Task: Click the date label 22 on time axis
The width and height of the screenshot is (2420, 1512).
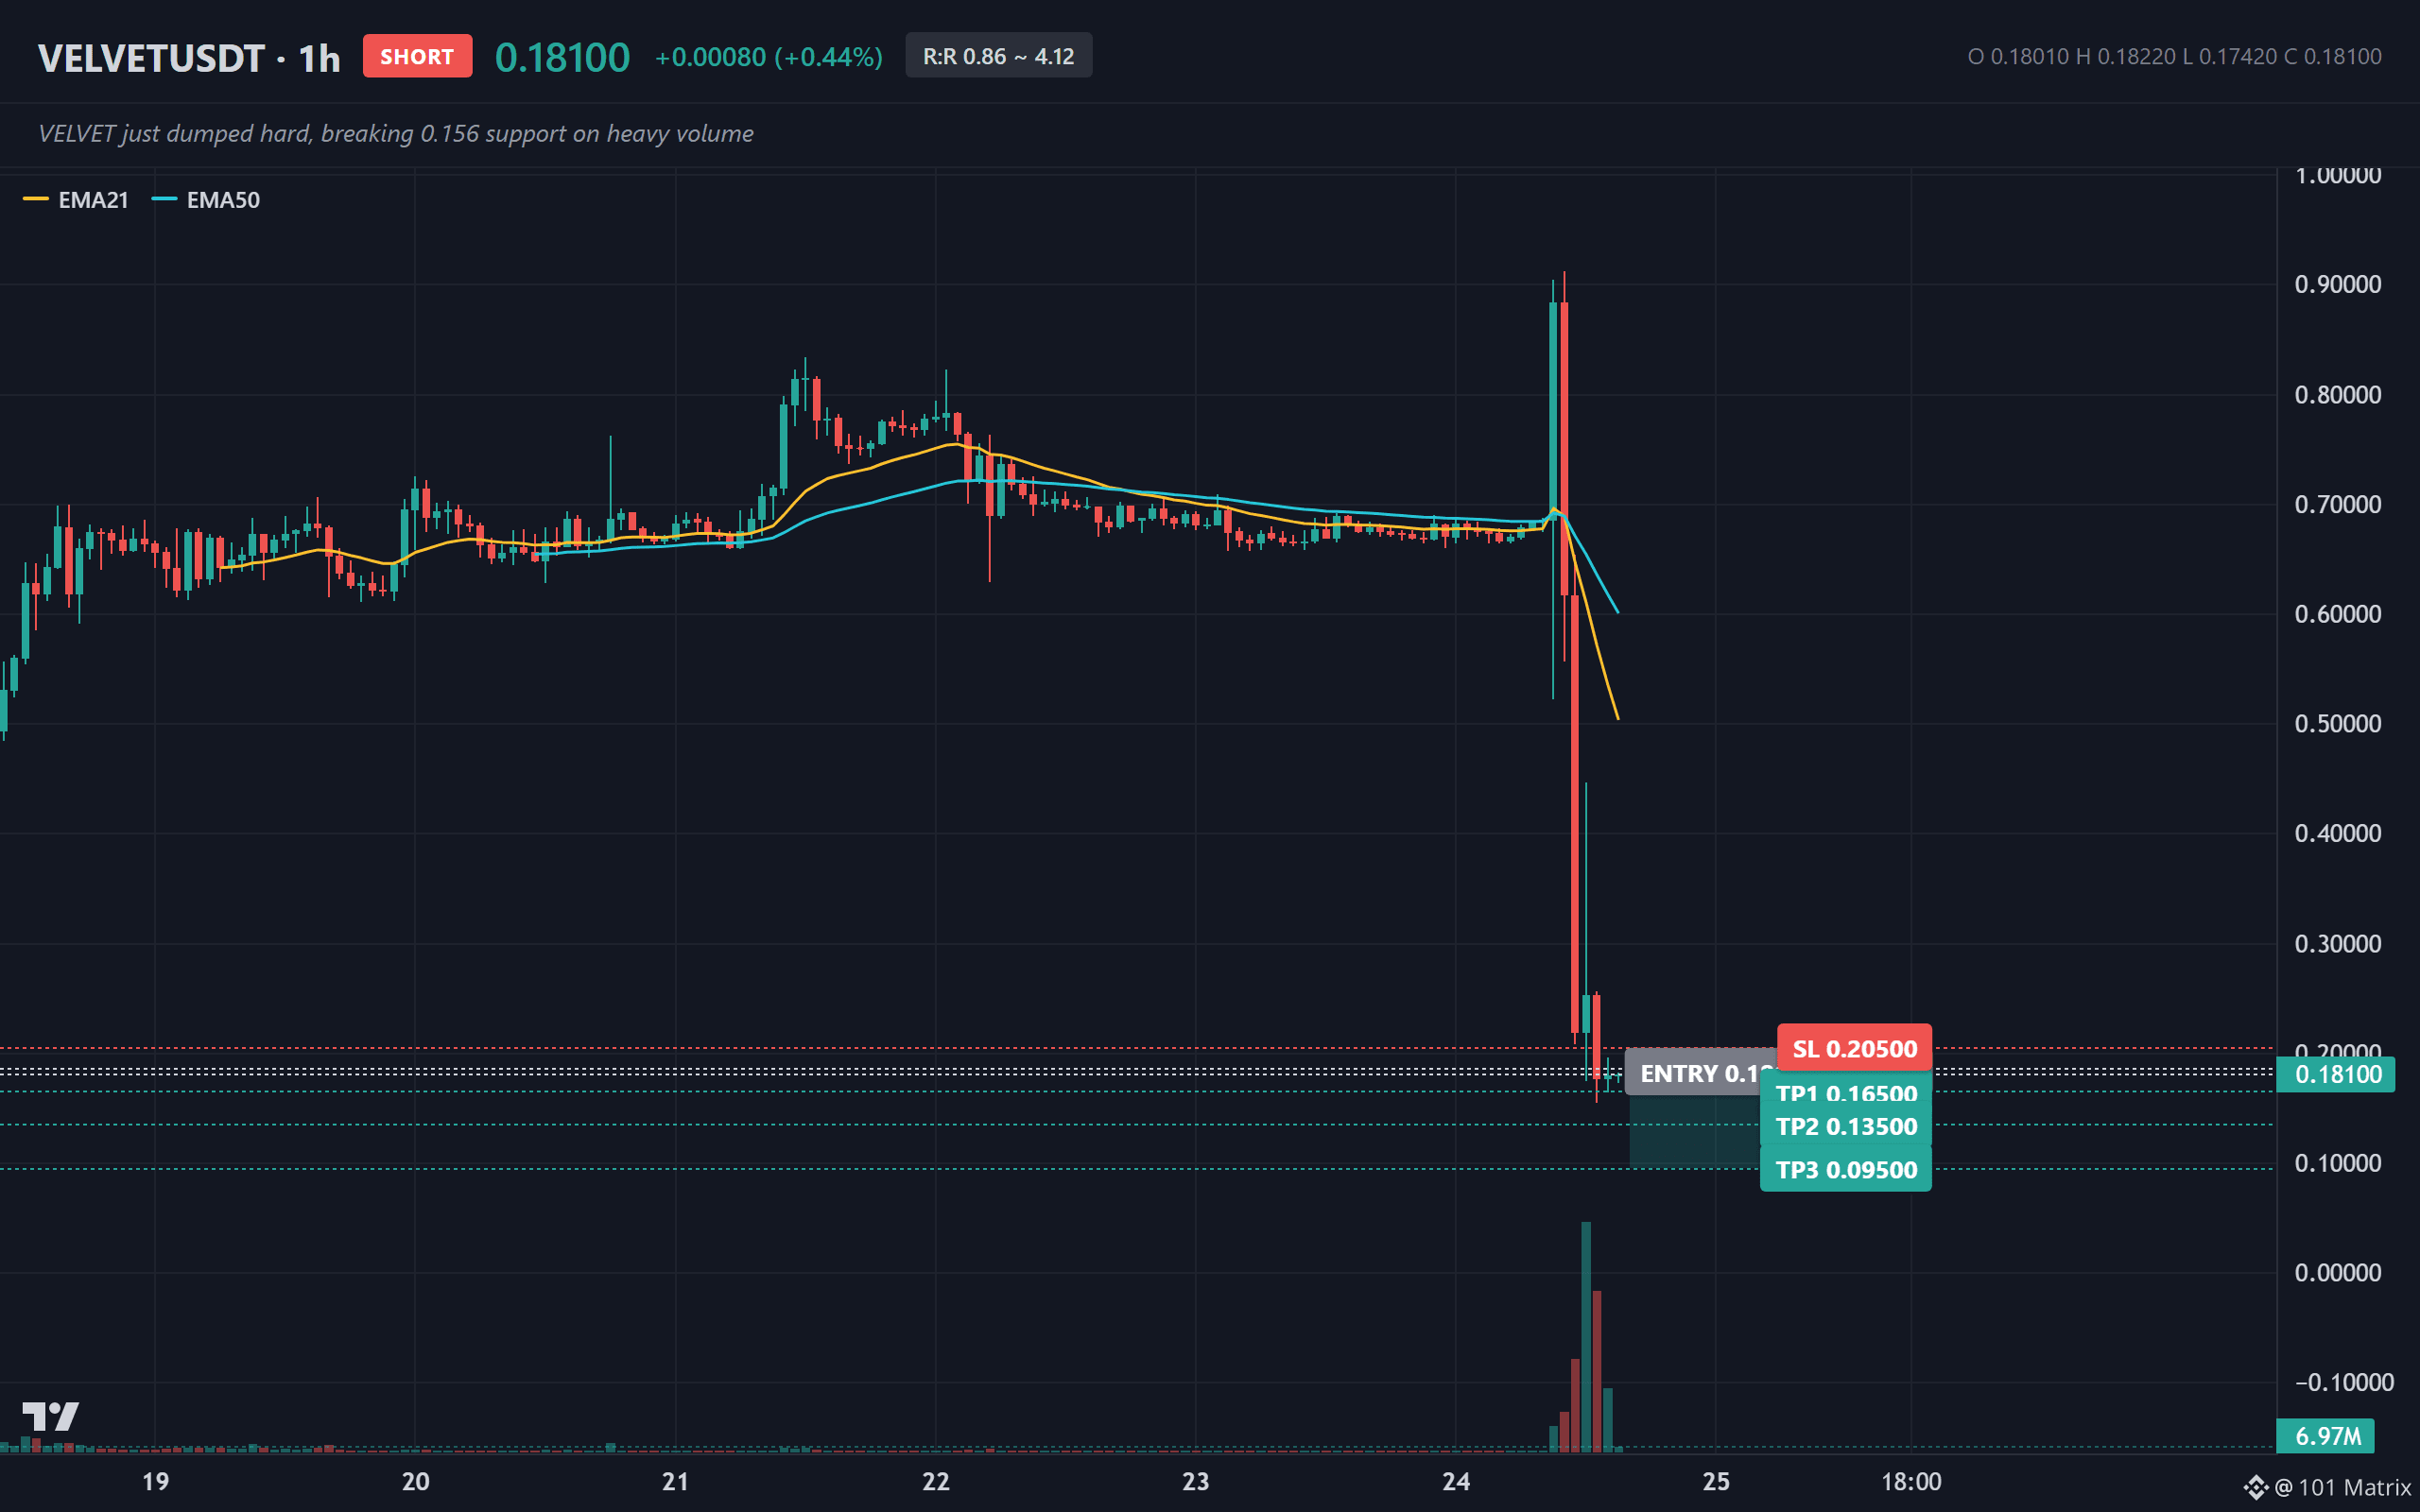Action: (x=936, y=1481)
